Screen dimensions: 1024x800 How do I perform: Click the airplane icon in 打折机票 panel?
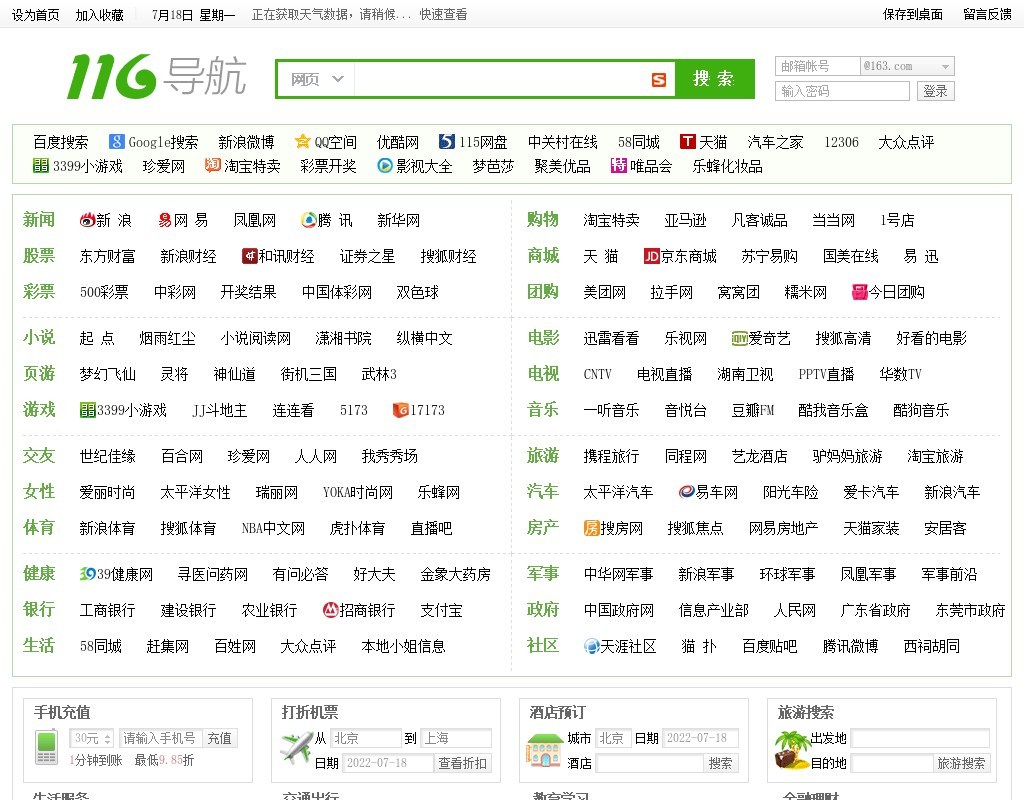coord(295,748)
